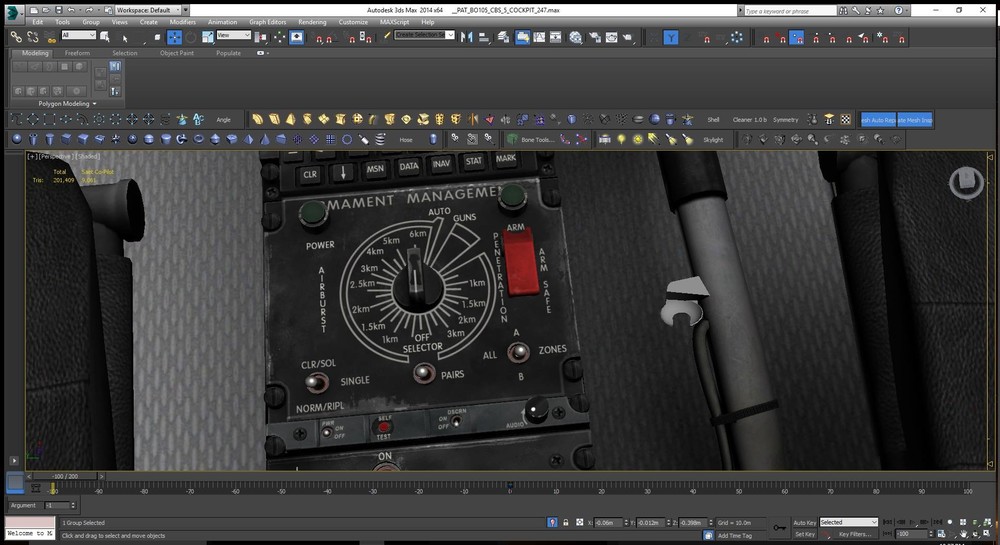
Task: Switch to the Freeform ribbon tab
Action: pyautogui.click(x=79, y=53)
